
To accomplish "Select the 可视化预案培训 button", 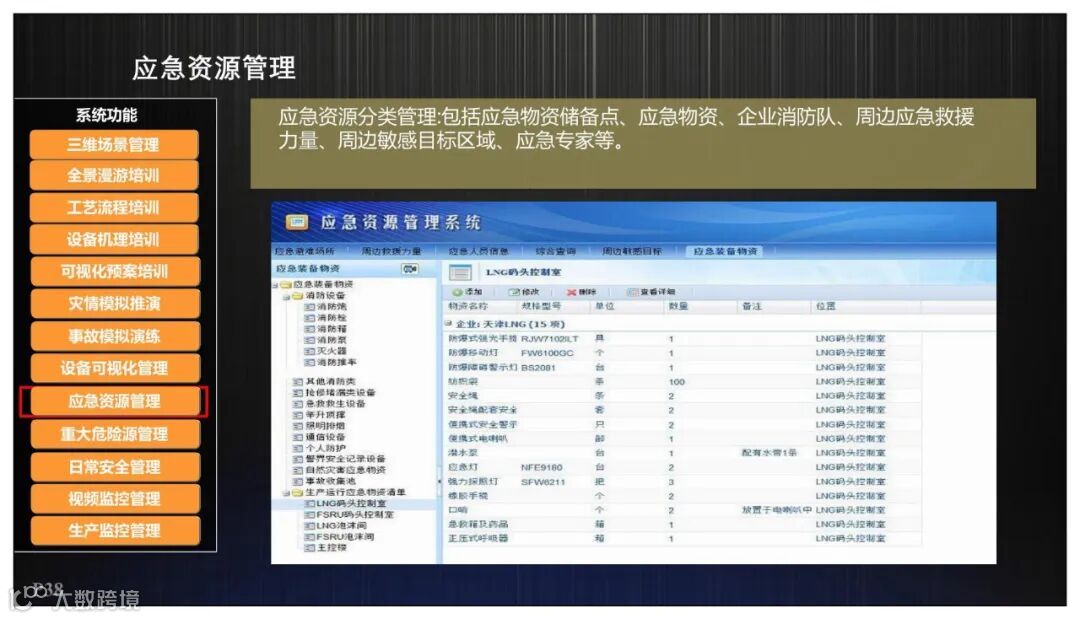I will click(x=114, y=271).
